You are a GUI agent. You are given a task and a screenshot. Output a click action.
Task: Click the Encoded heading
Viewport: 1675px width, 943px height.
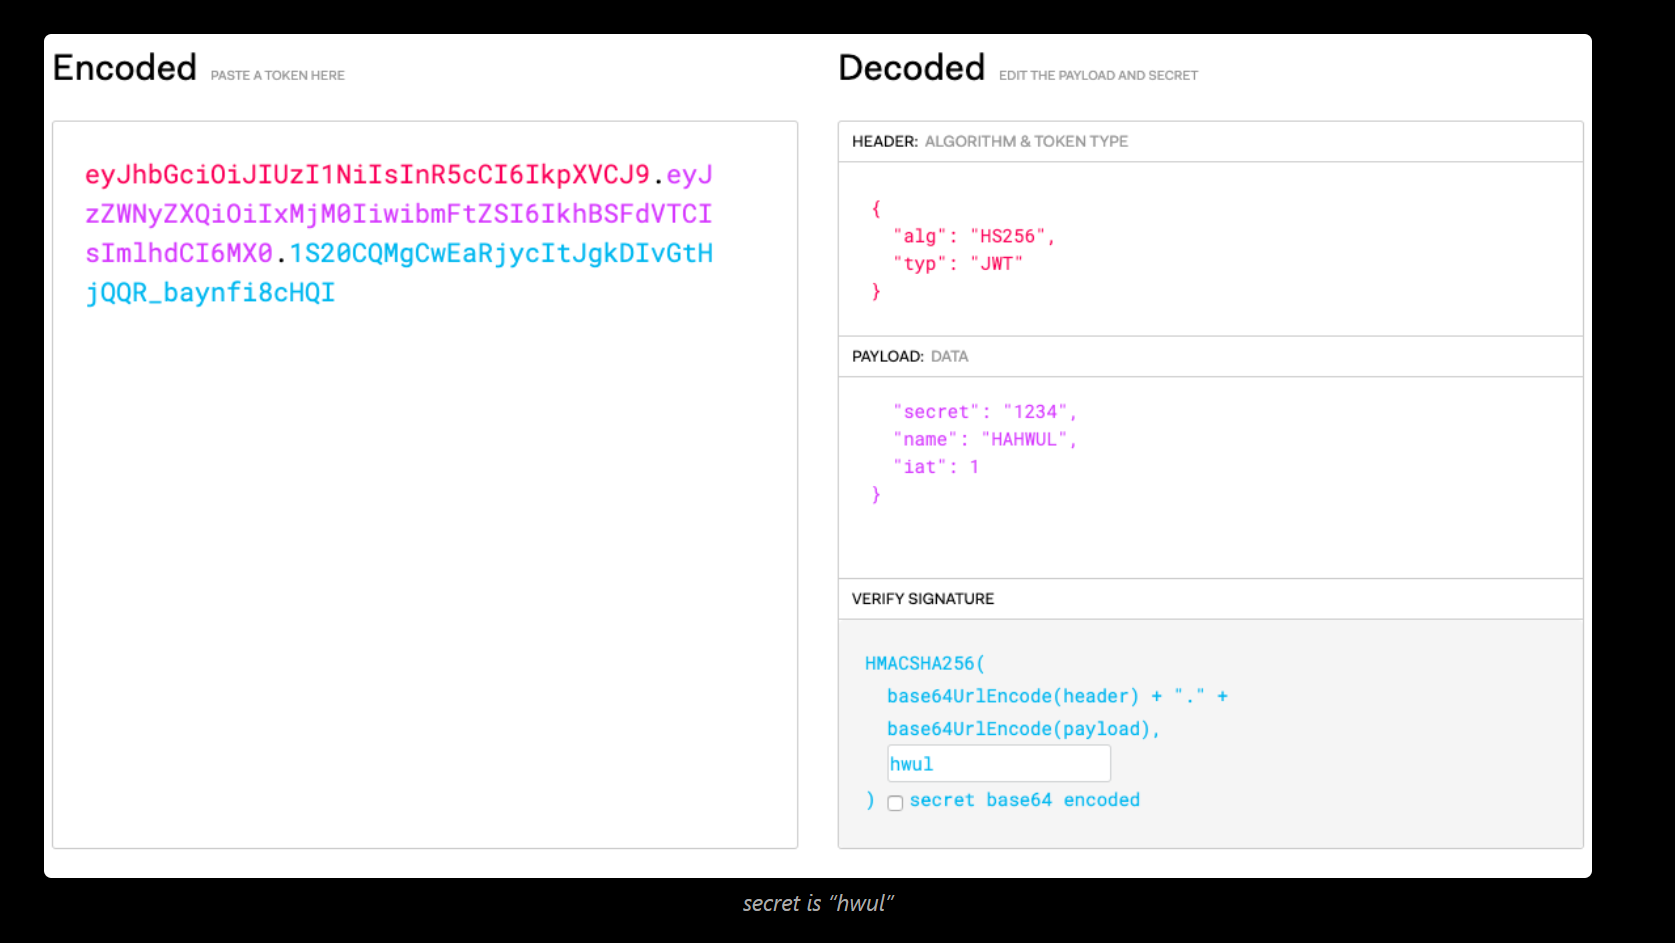[125, 68]
